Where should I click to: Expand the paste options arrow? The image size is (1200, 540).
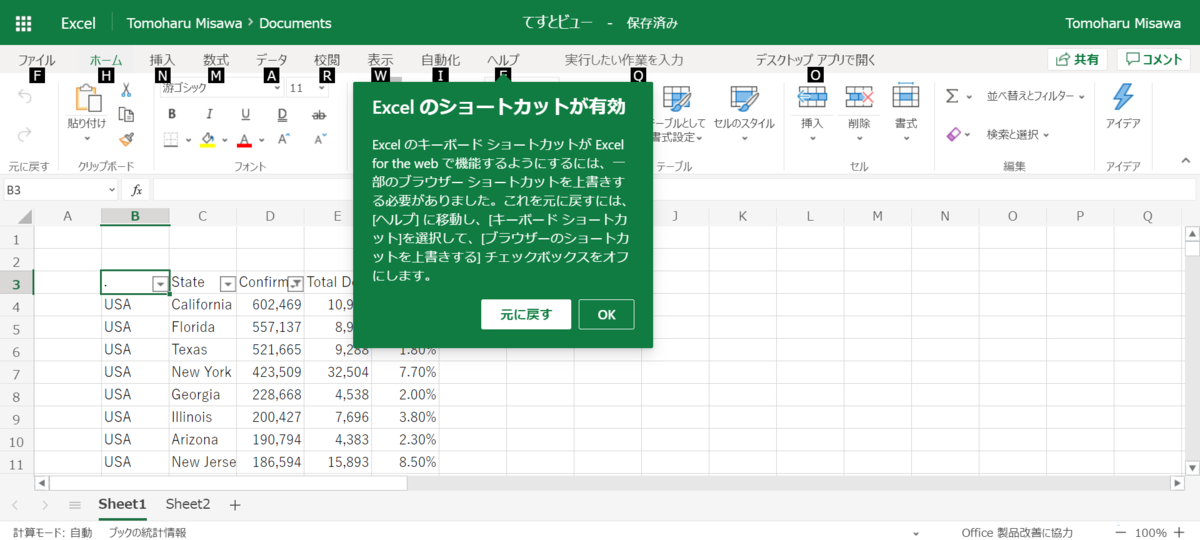(88, 138)
